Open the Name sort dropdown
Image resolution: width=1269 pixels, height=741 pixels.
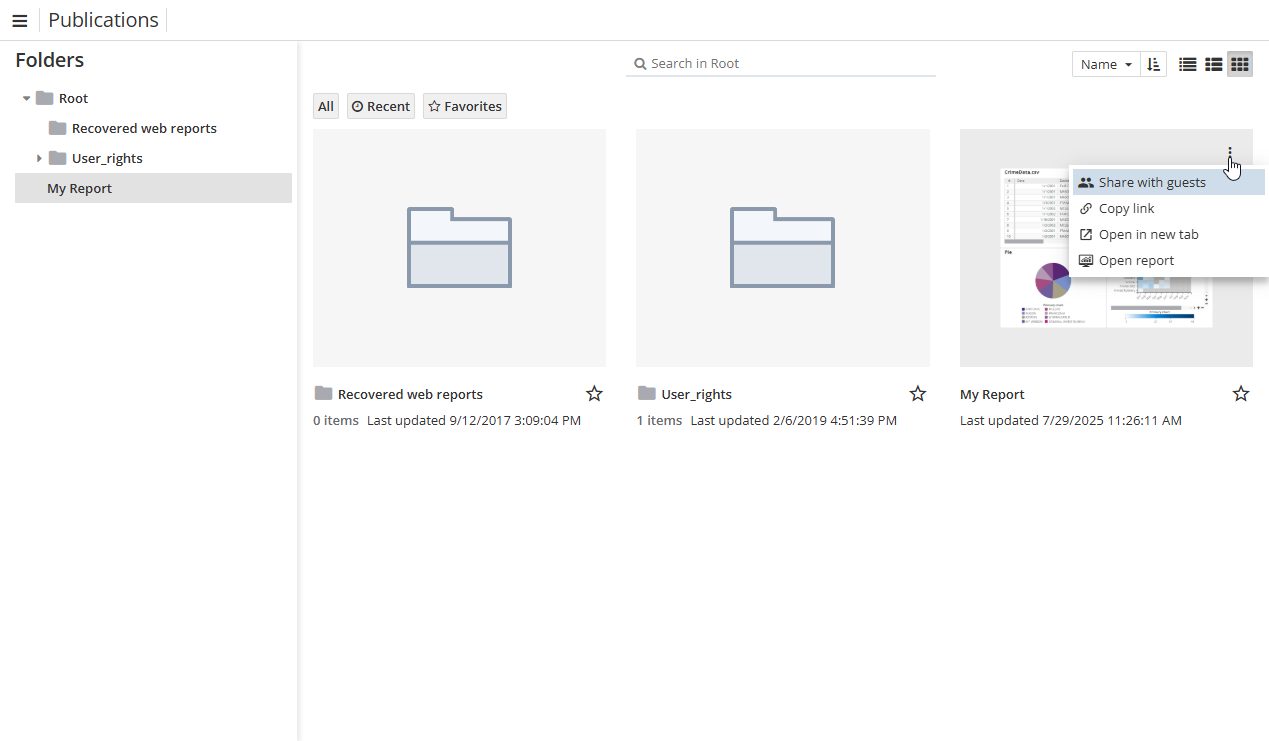[x=1106, y=64]
